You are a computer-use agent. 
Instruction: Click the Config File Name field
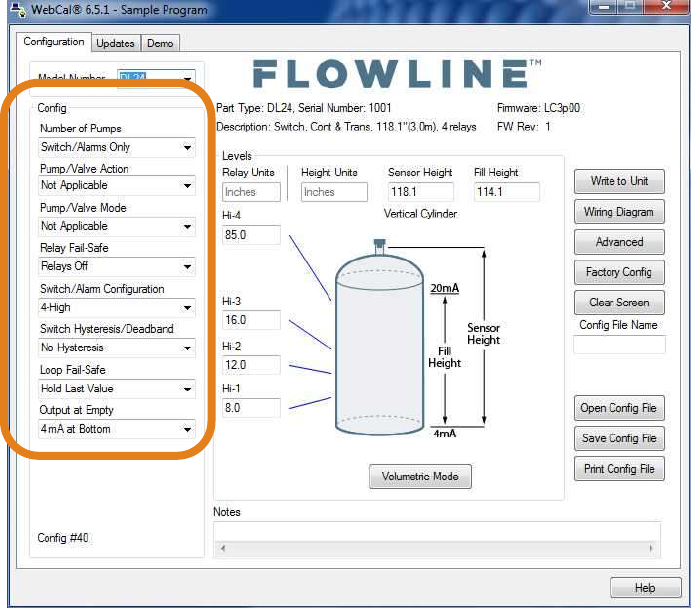619,345
